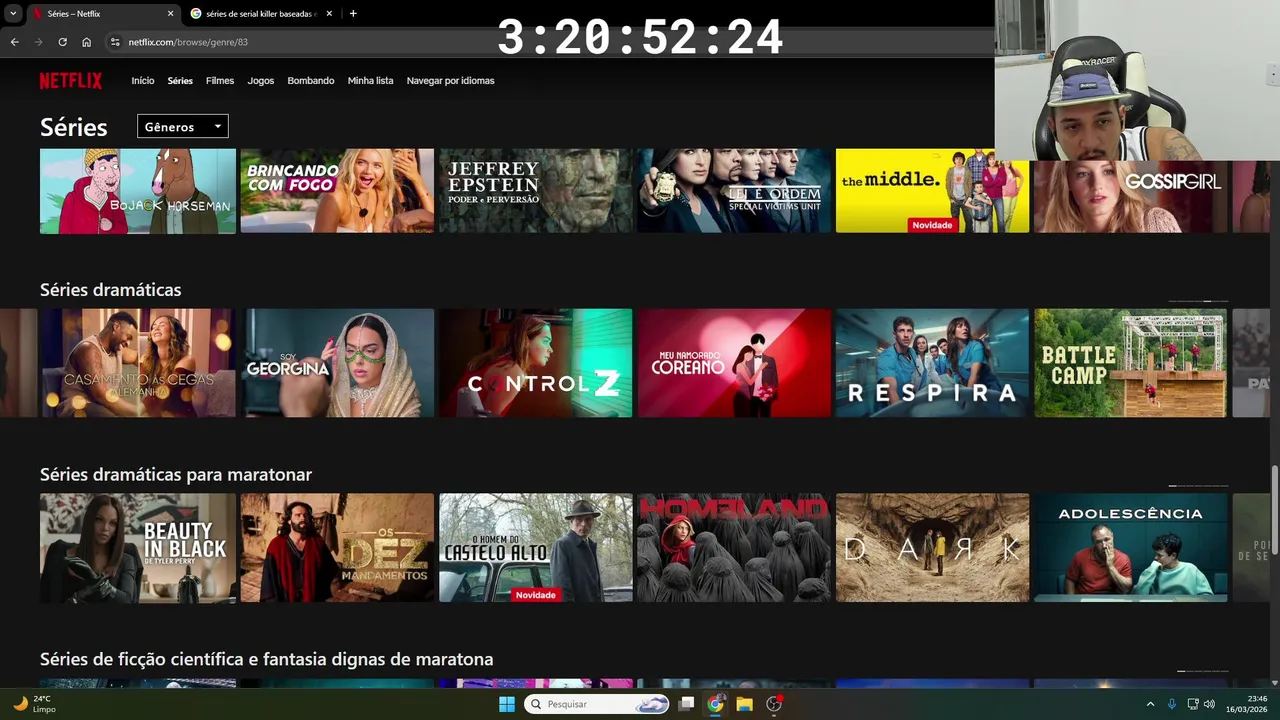Image resolution: width=1280 pixels, height=720 pixels.
Task: Open the Windows Start menu
Action: (x=507, y=704)
